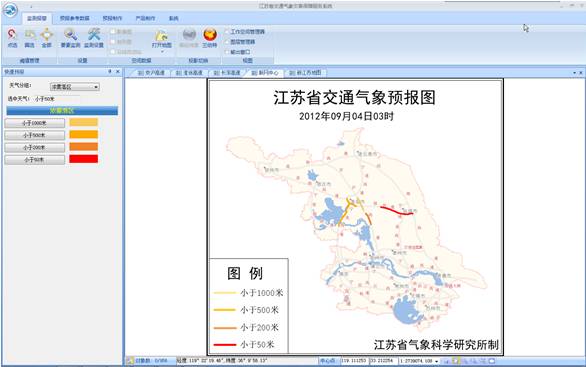Screen dimensions: 586x367
Task: Open the 产品制作 ribbon tab
Action: click(x=145, y=18)
